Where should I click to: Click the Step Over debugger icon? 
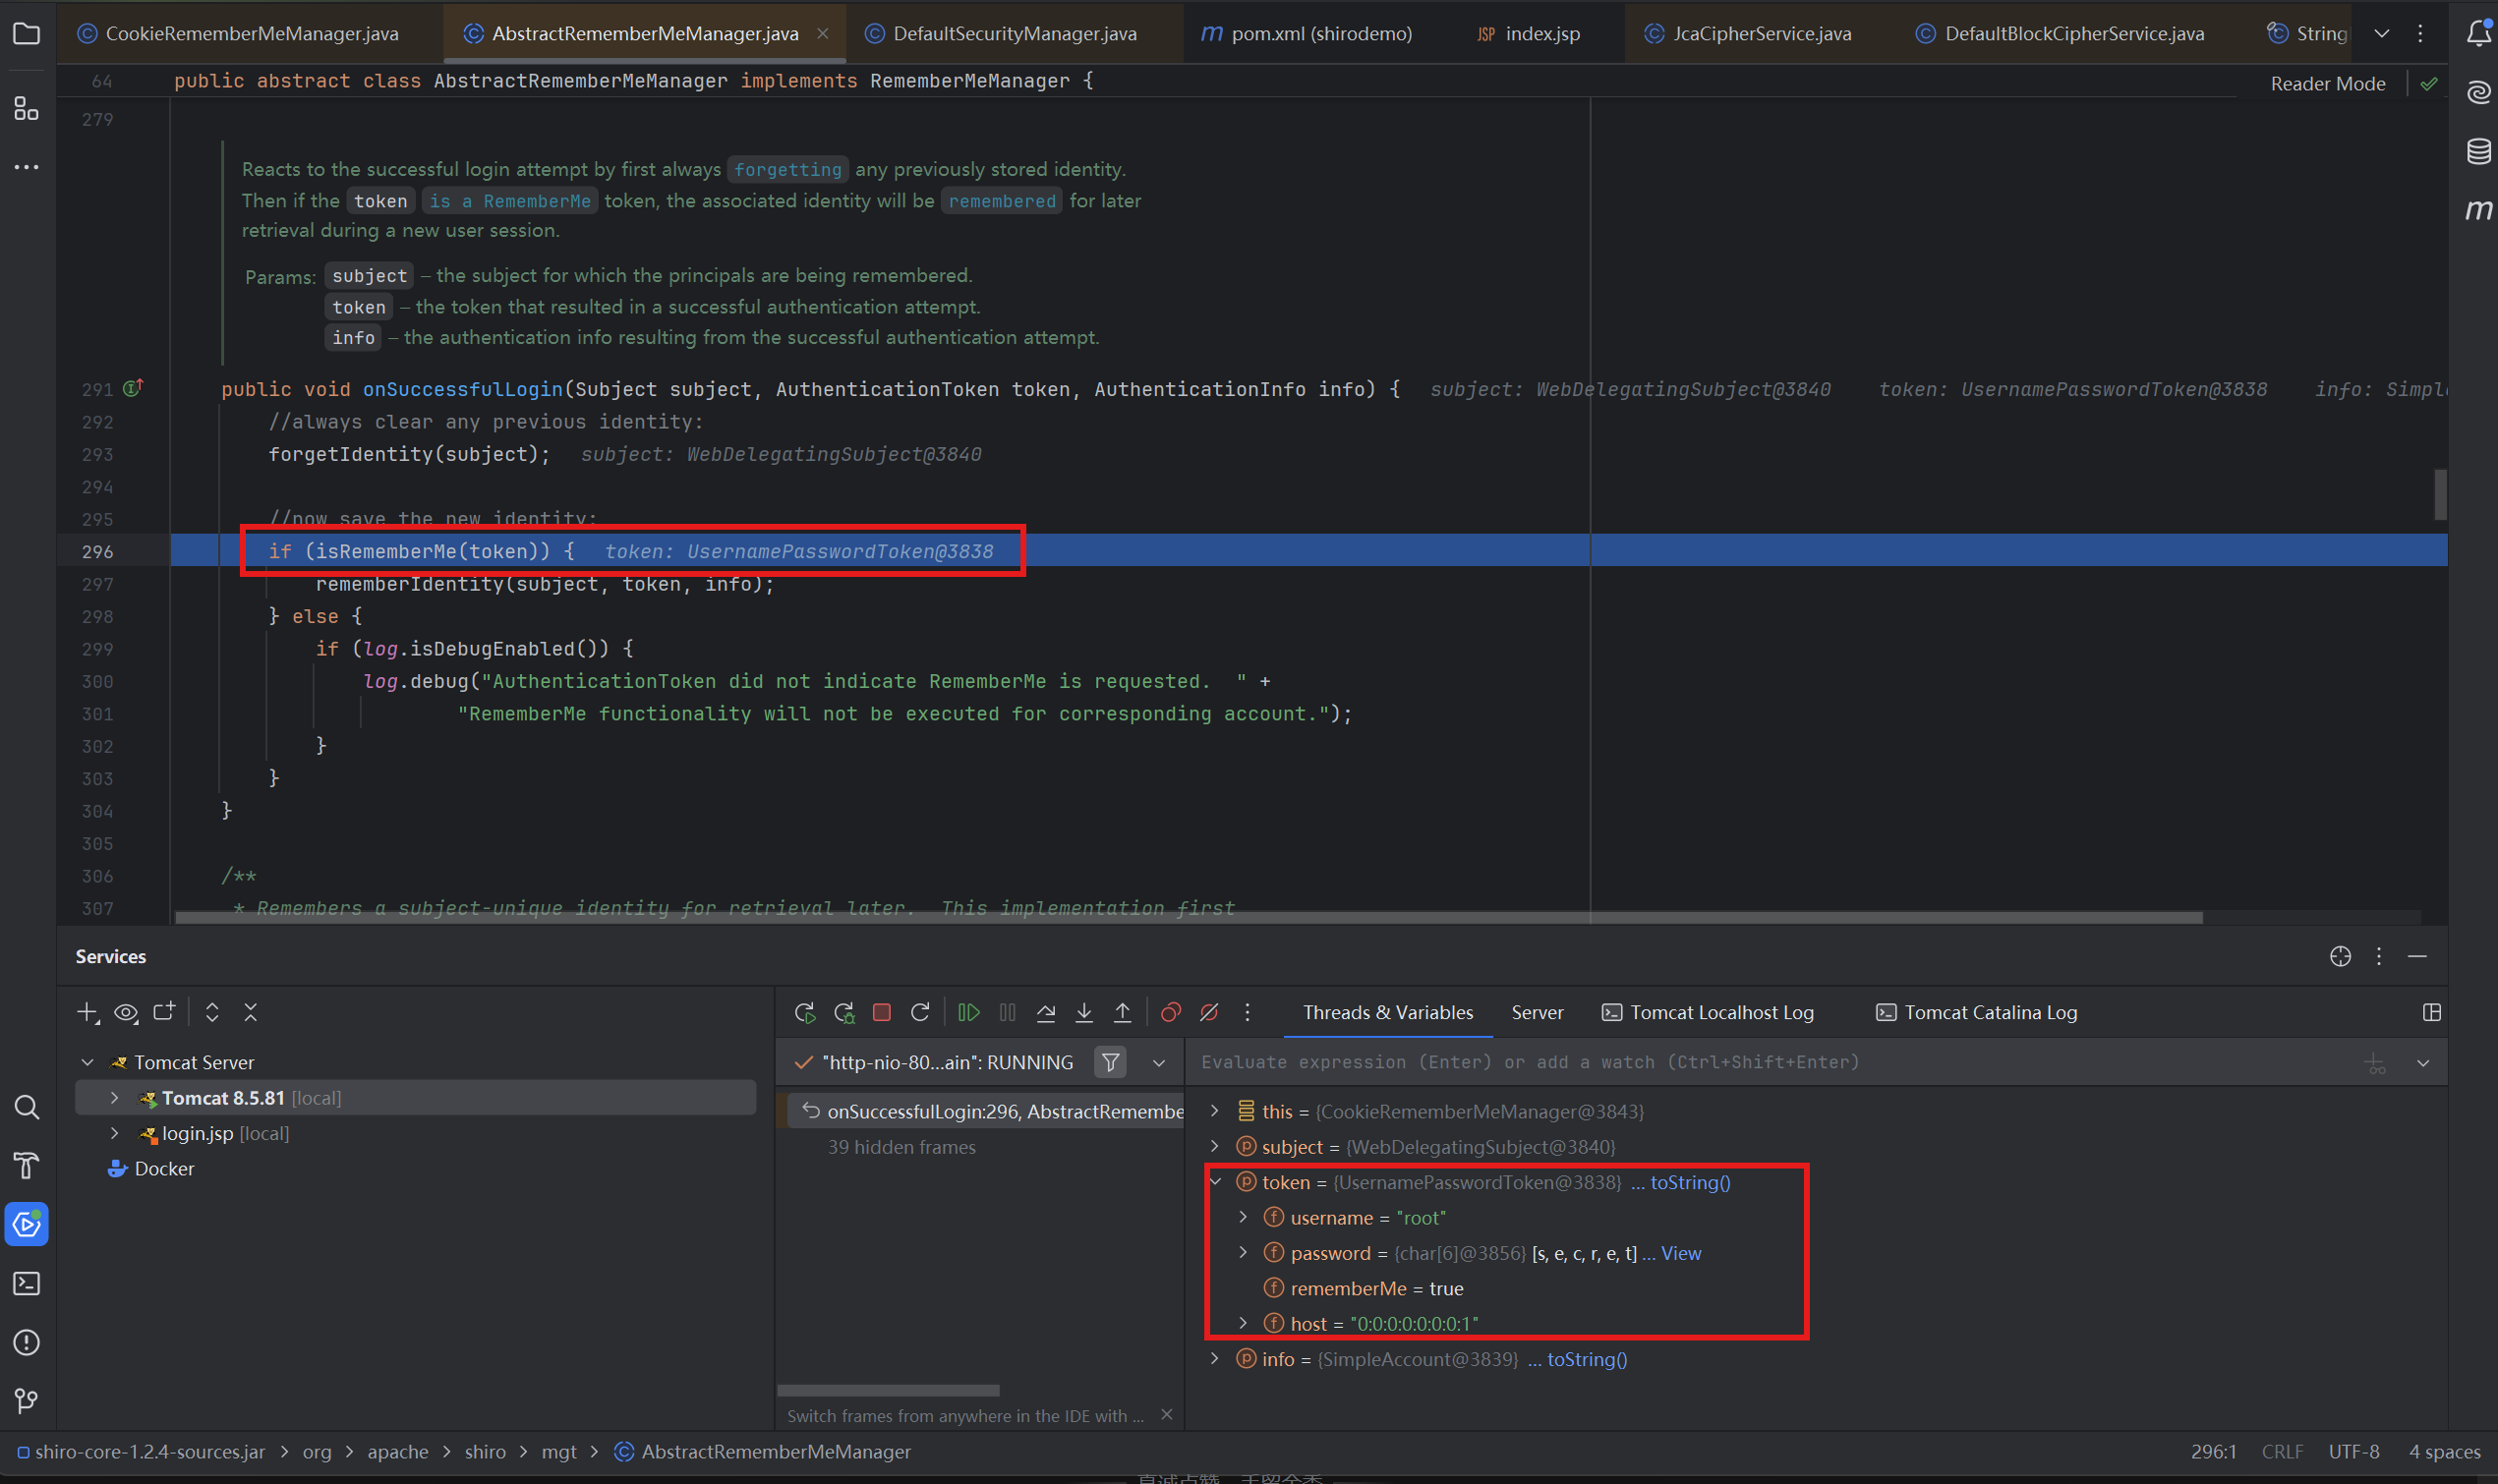tap(1046, 1012)
